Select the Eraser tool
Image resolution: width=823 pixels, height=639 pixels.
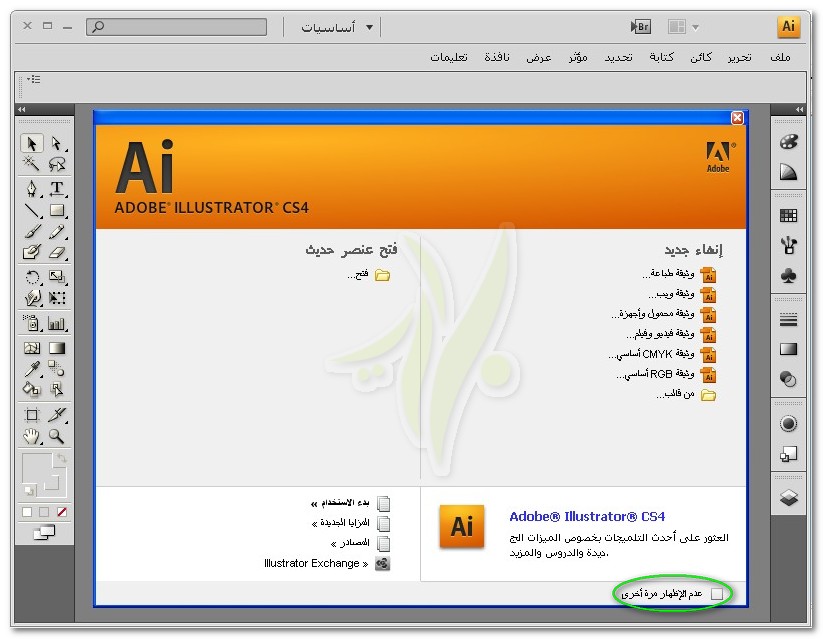57,252
